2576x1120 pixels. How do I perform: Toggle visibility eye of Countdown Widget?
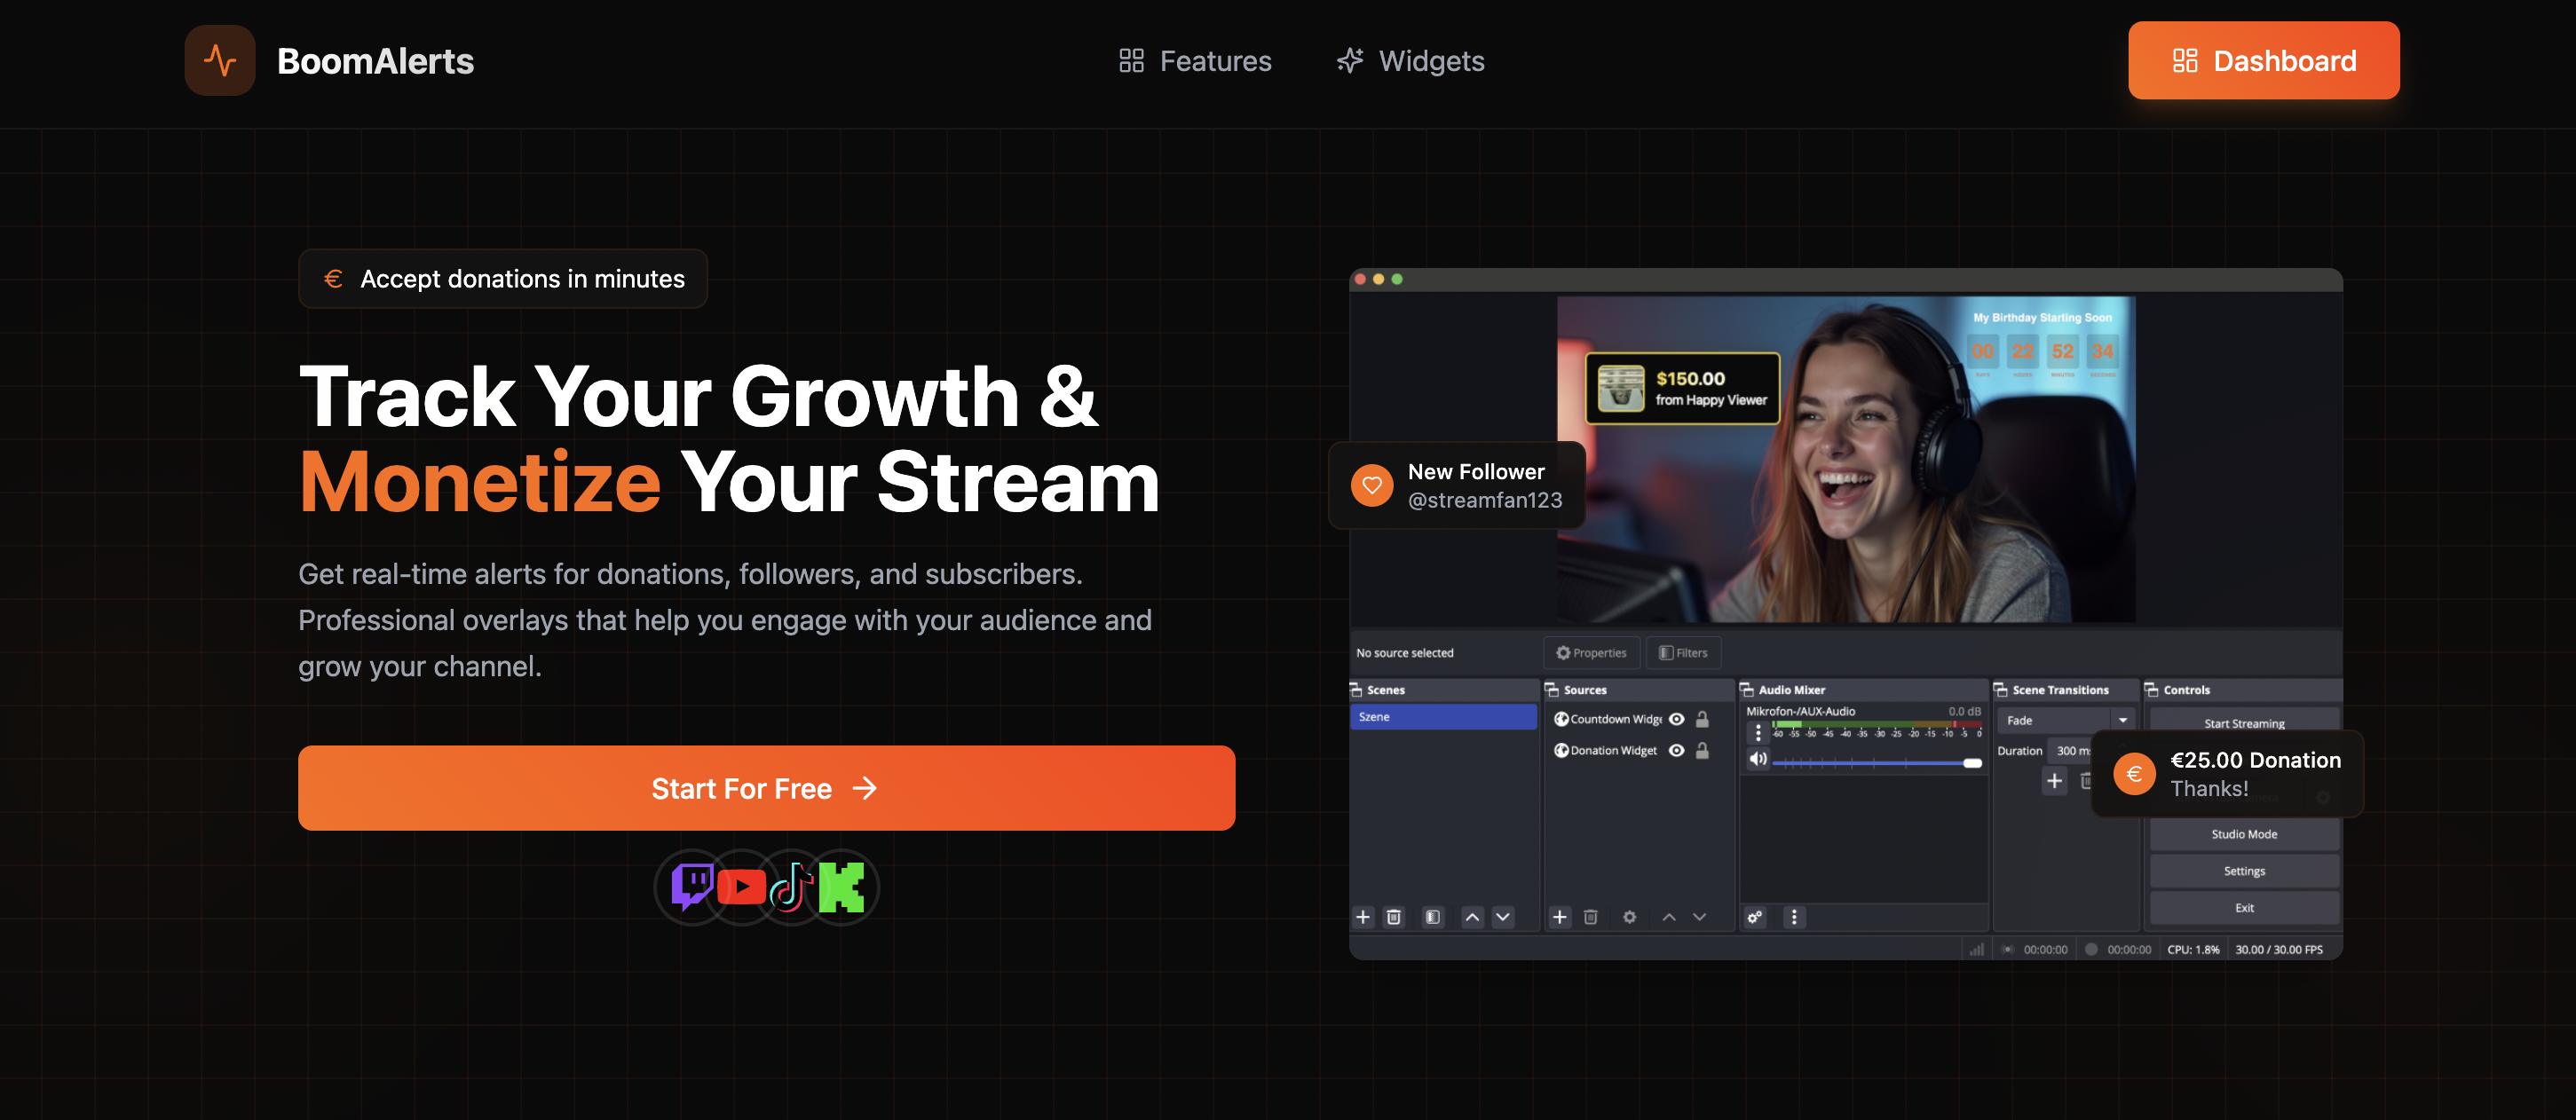[1677, 719]
